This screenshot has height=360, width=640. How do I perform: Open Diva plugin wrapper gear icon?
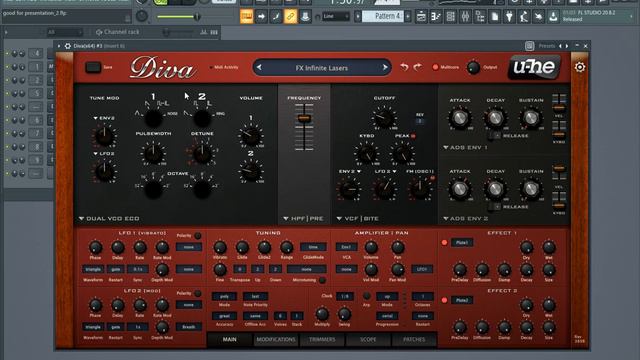pyautogui.click(x=68, y=46)
